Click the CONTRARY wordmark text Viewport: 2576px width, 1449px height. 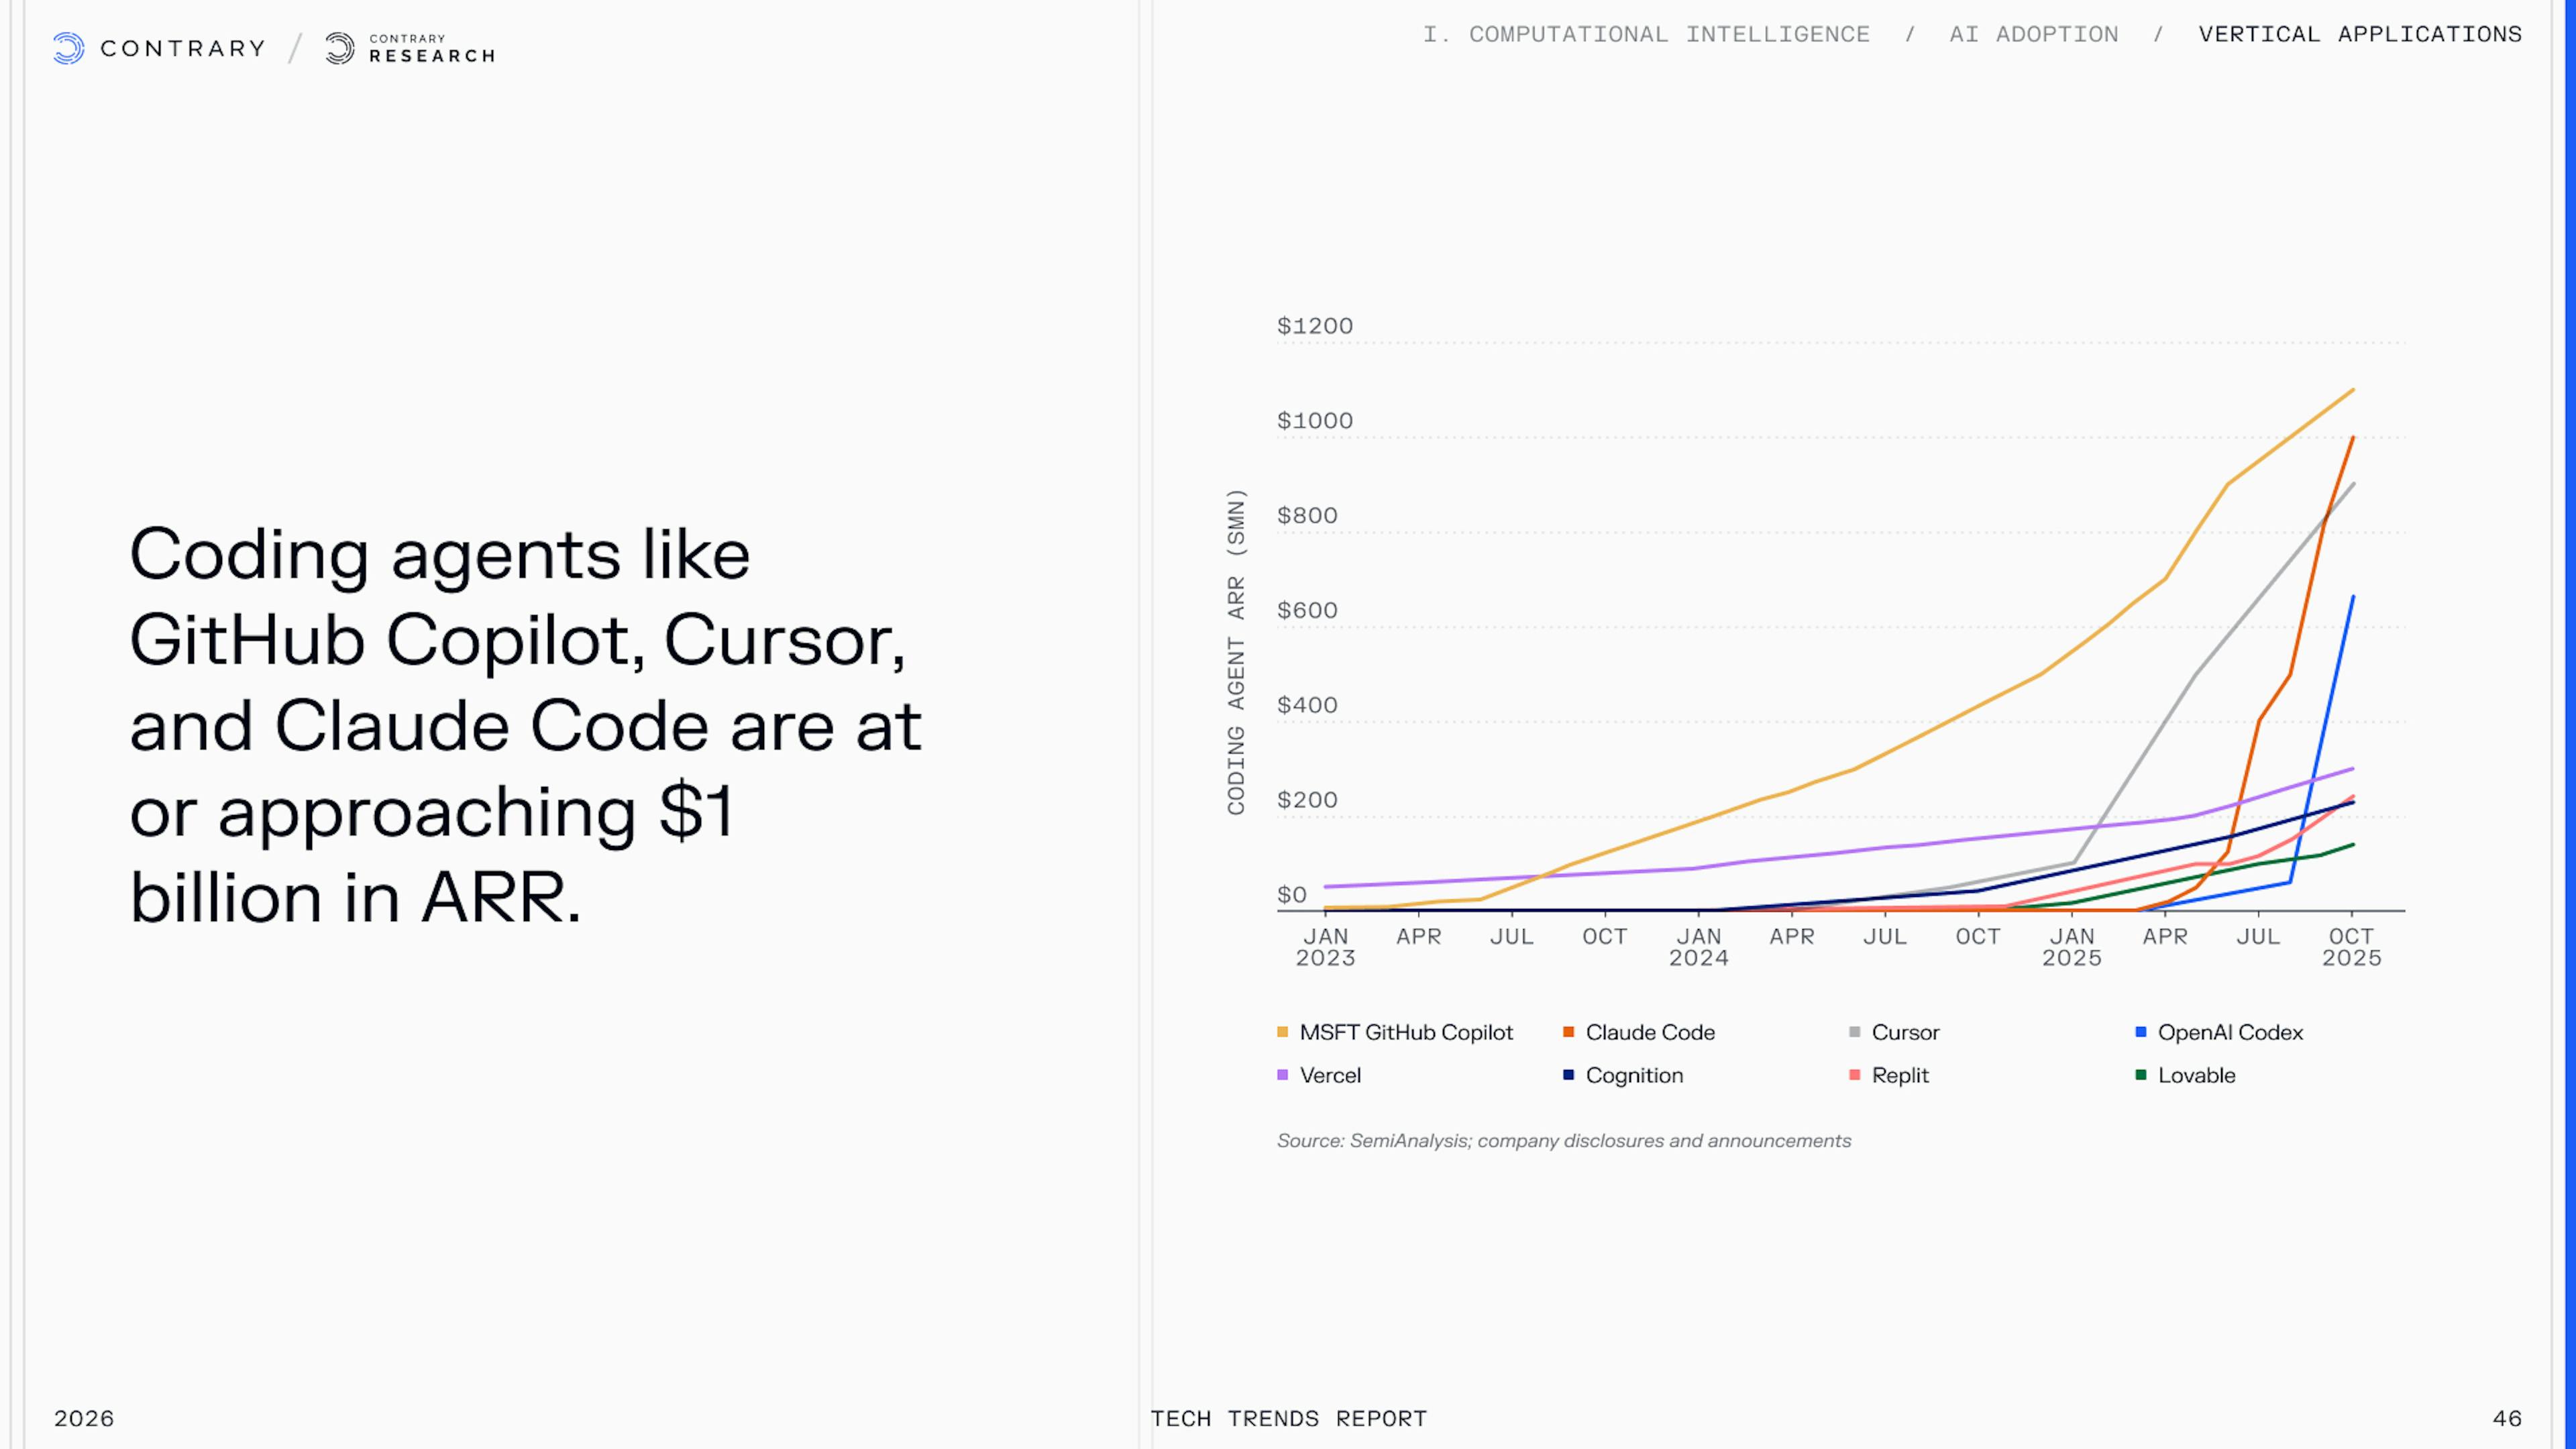183,48
